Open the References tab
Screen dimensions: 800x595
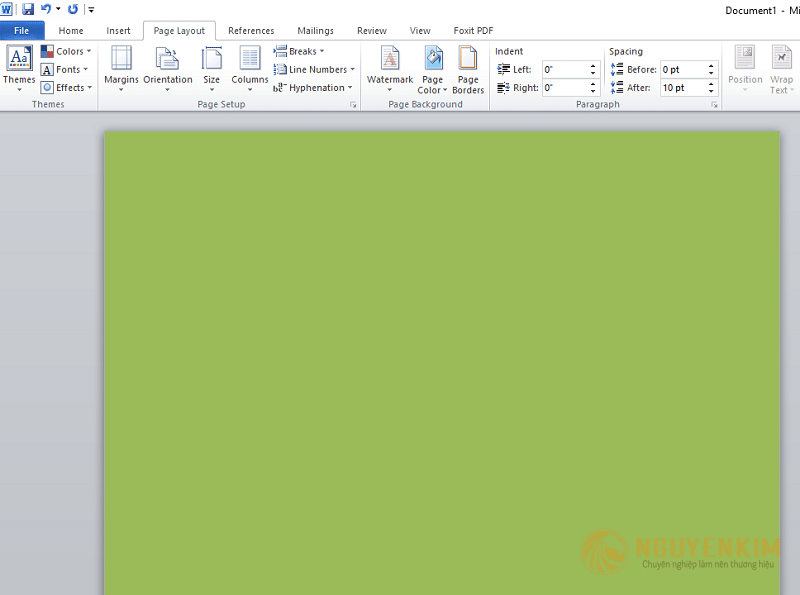point(251,31)
